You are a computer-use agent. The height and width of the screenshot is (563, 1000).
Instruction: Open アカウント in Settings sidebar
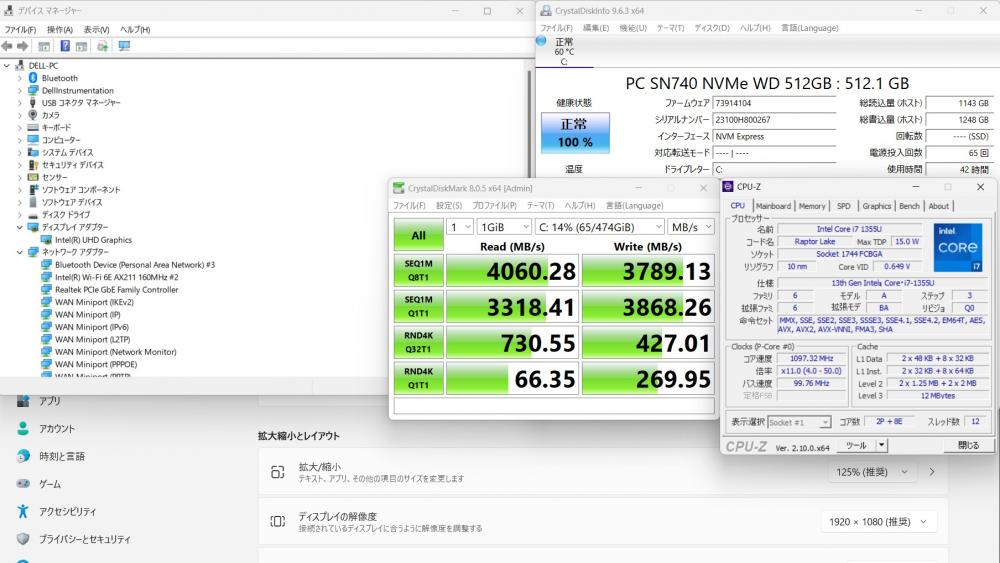57,428
